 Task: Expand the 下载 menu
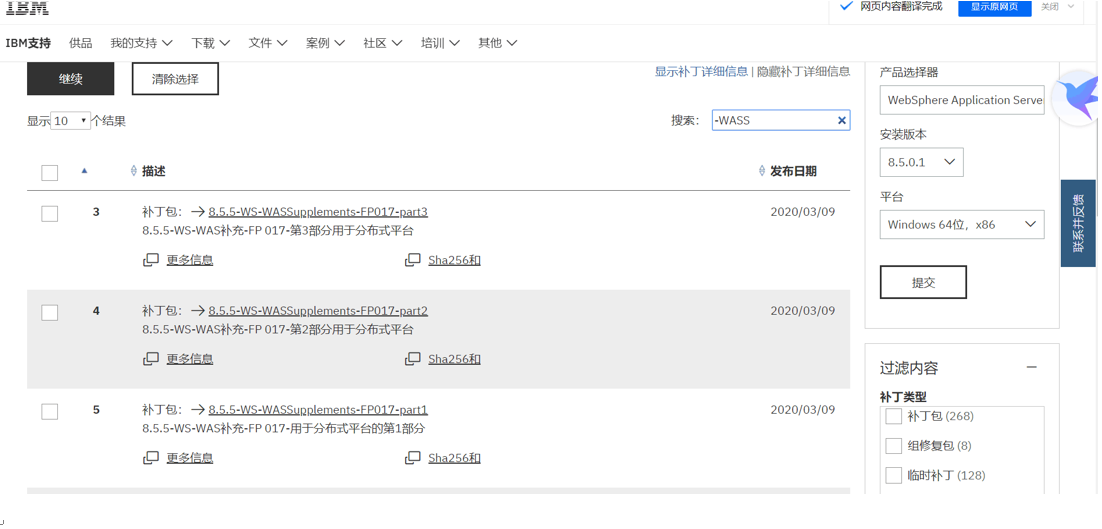[x=211, y=43]
